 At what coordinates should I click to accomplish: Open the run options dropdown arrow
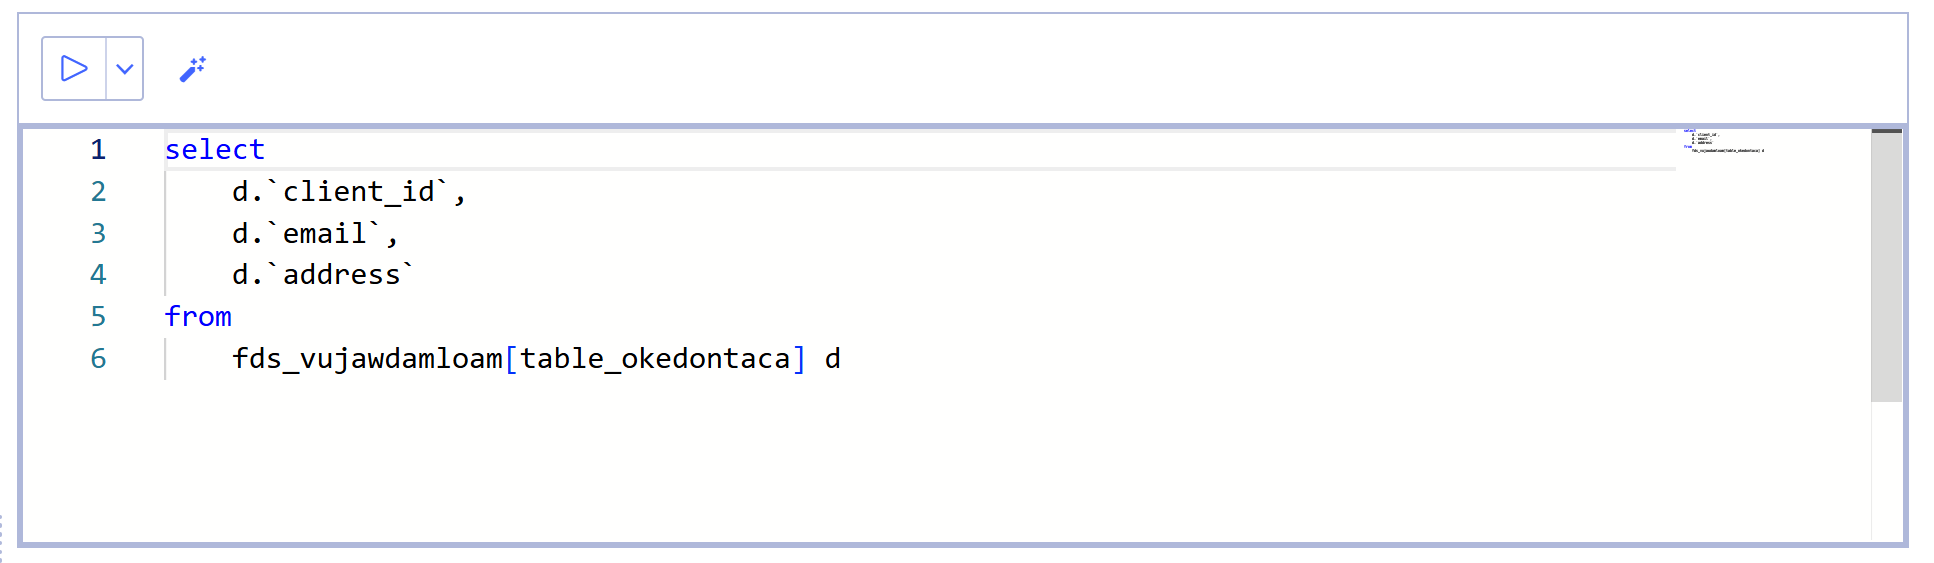[125, 68]
